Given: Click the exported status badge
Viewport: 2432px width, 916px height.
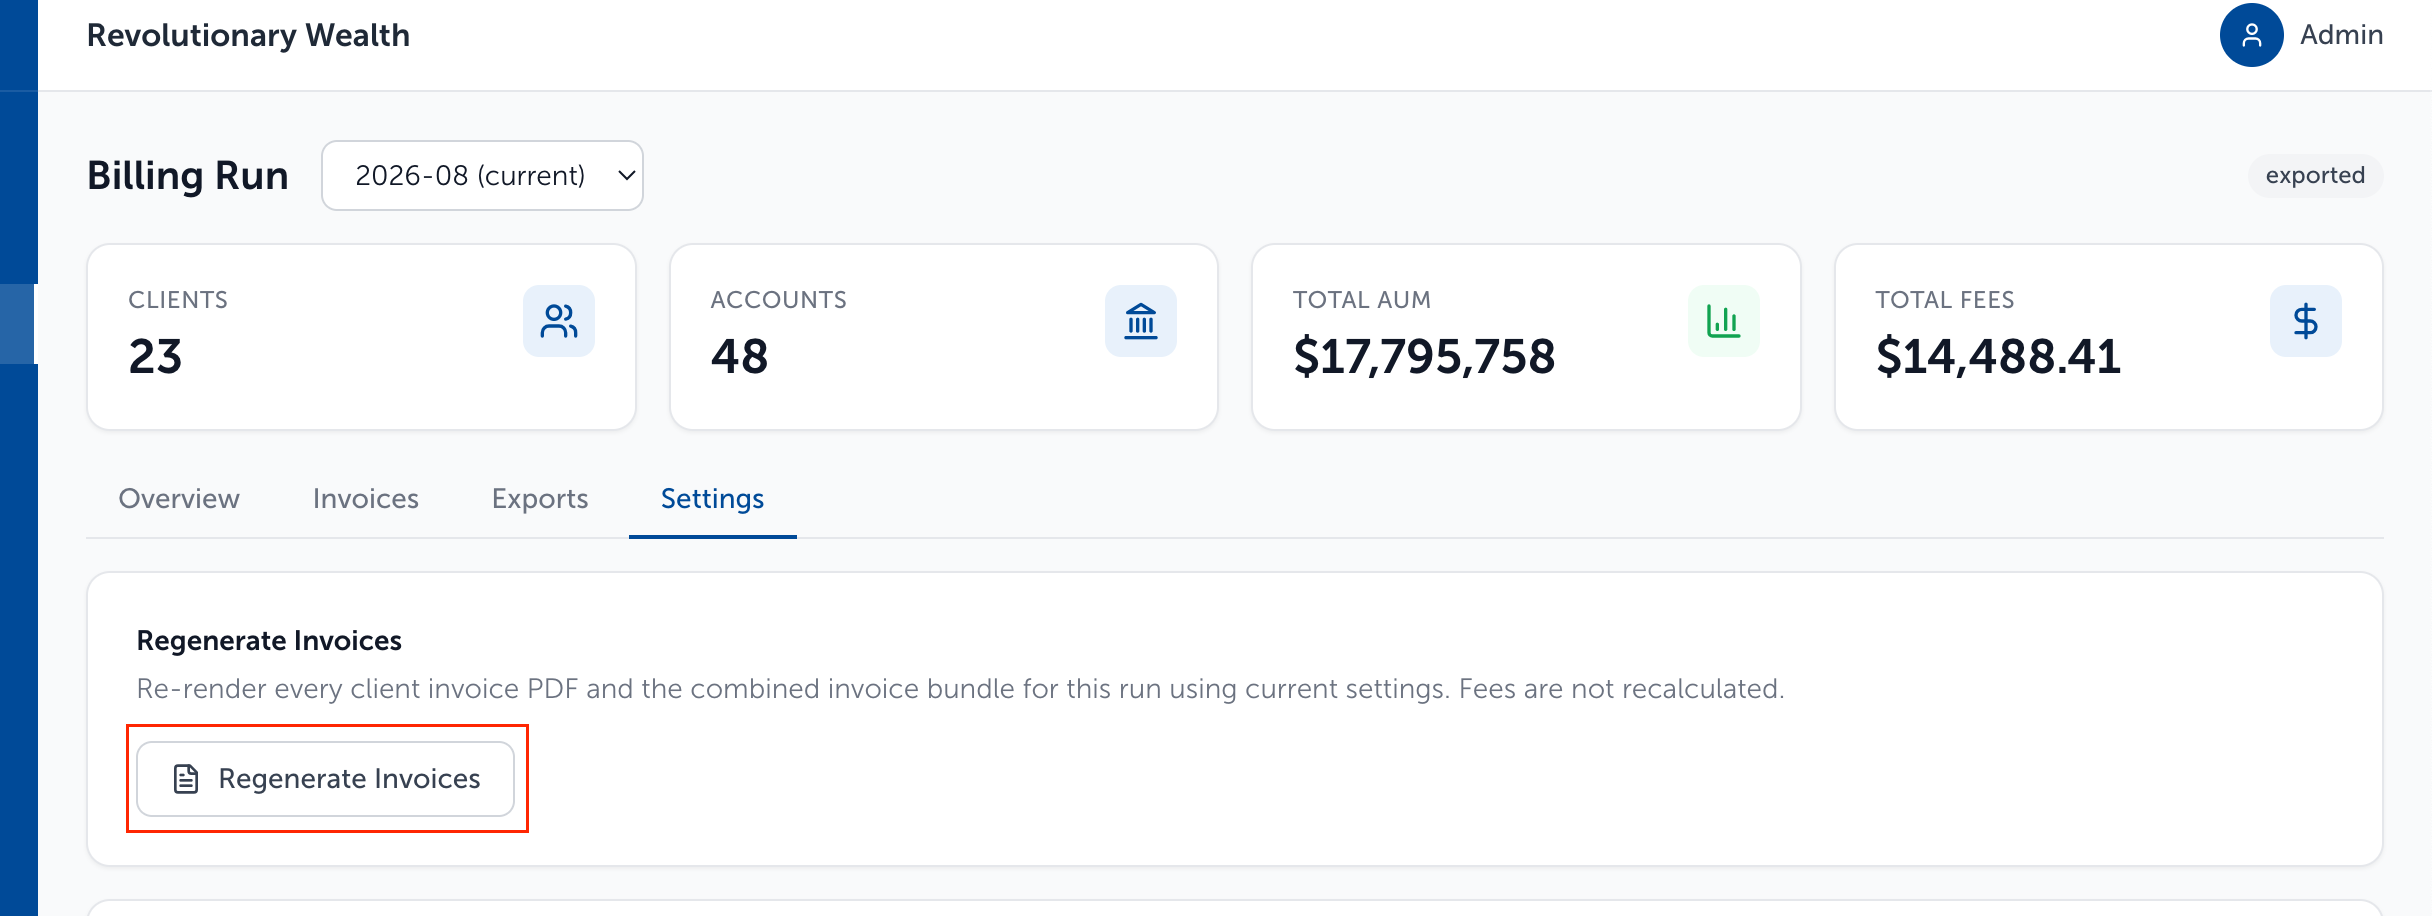Looking at the screenshot, I should [2315, 175].
